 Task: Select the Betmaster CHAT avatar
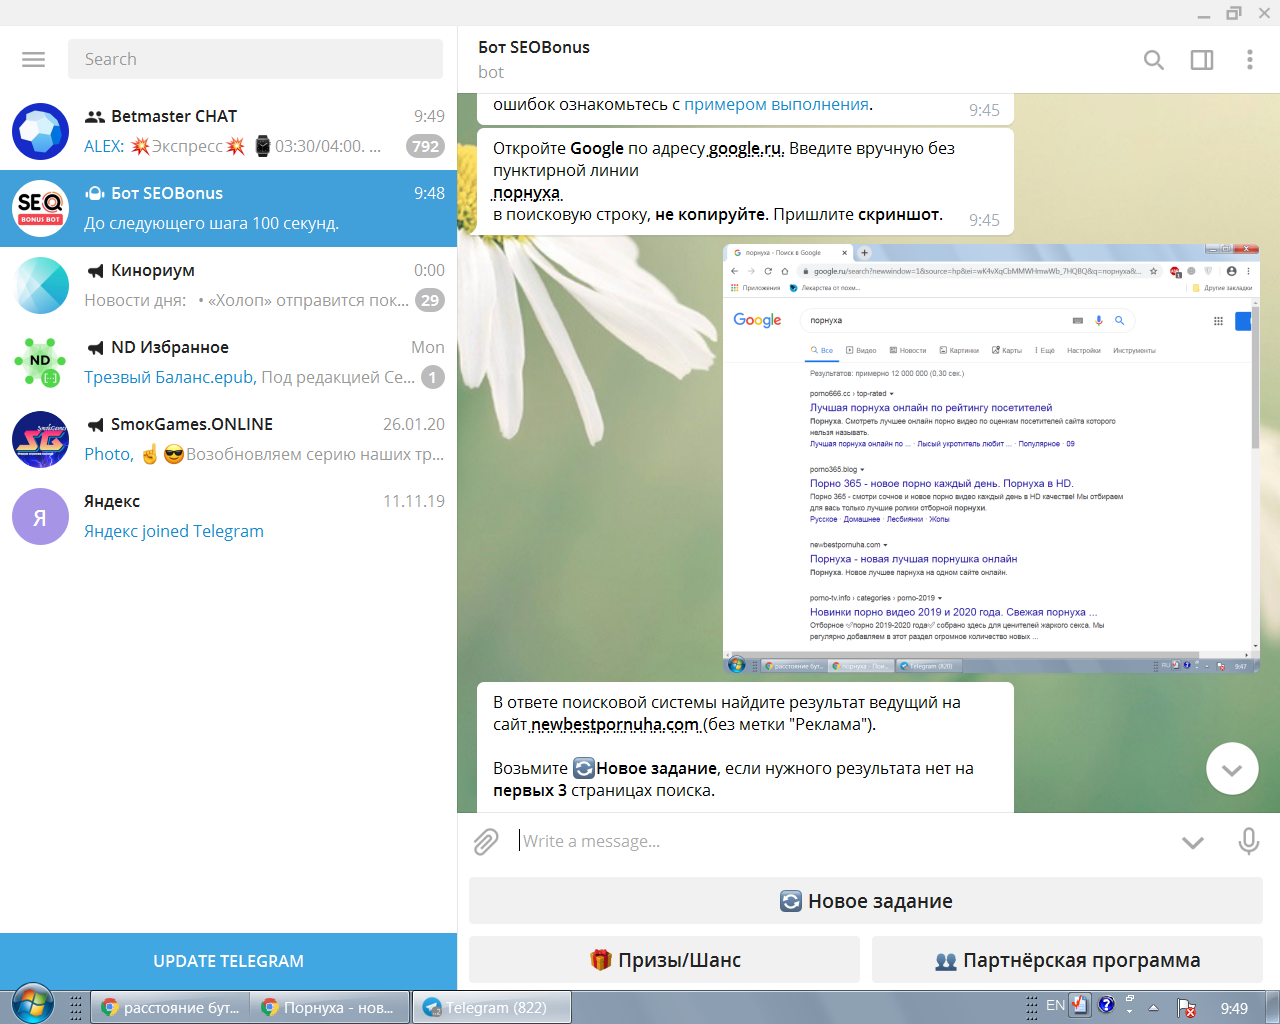(x=41, y=131)
